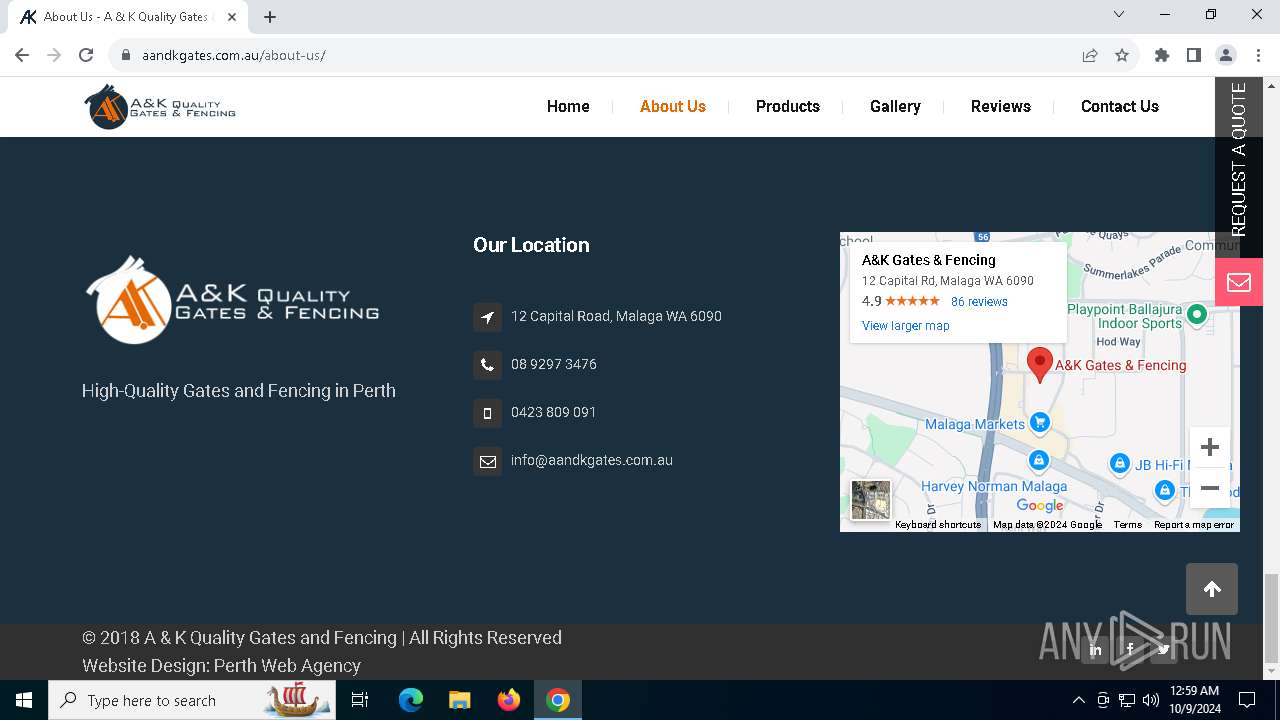Click the taskbar search box

(192, 700)
